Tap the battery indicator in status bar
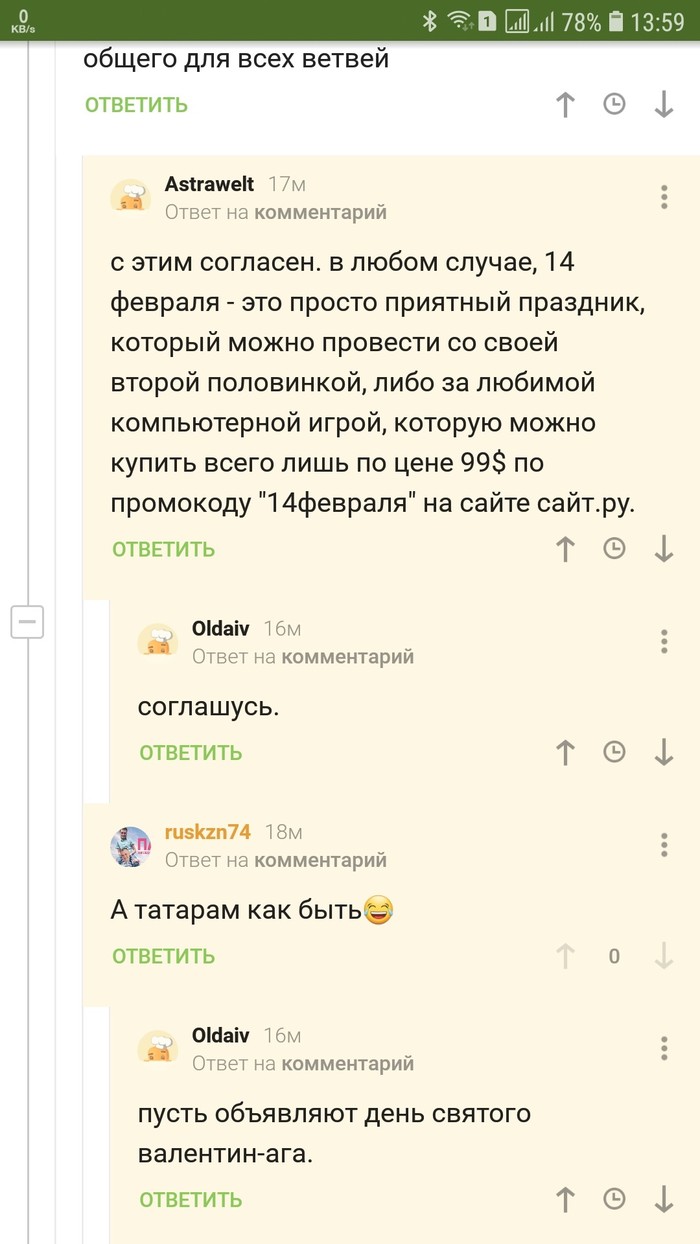The width and height of the screenshot is (700, 1244). pyautogui.click(x=617, y=21)
